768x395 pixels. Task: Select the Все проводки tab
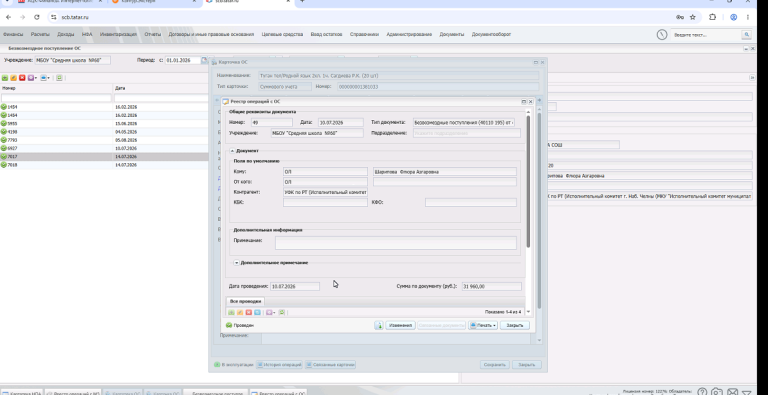point(245,301)
